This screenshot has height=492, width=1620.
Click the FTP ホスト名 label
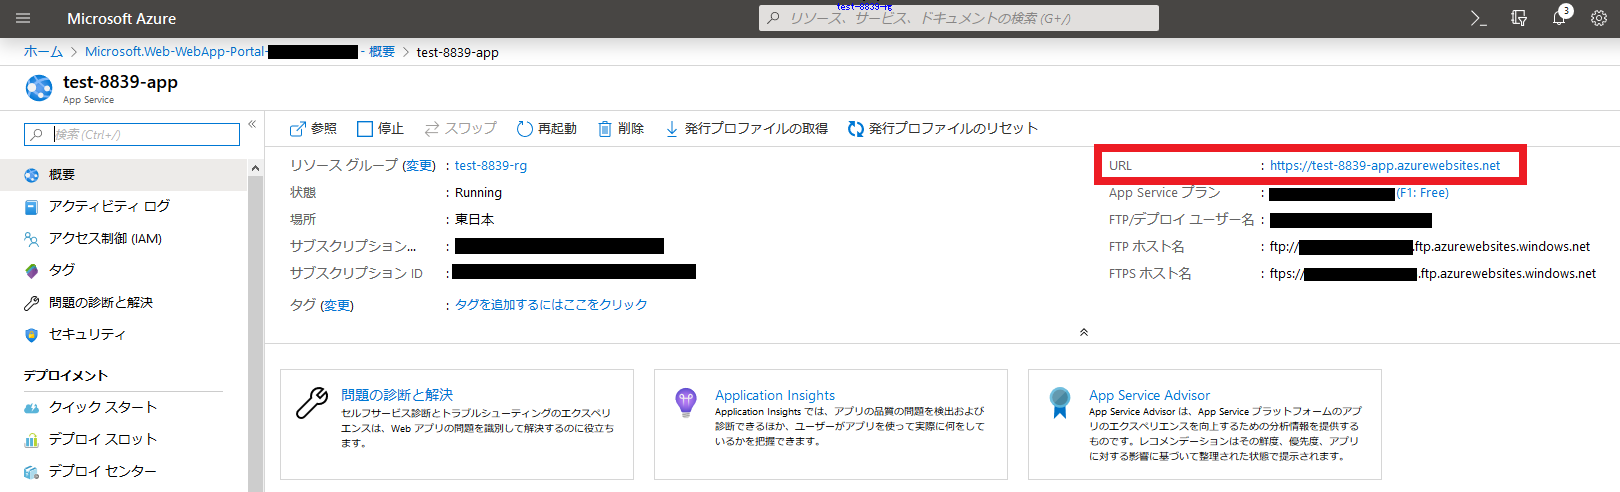click(x=1146, y=246)
